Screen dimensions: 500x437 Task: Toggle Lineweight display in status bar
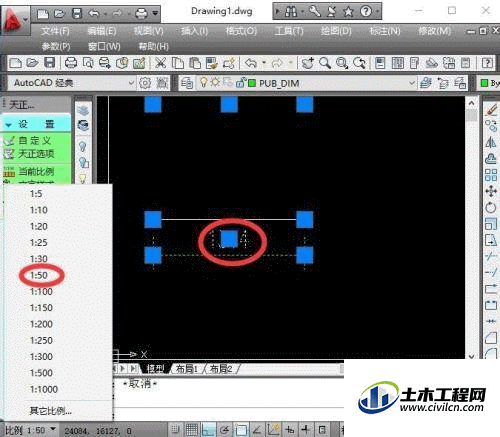pos(306,429)
